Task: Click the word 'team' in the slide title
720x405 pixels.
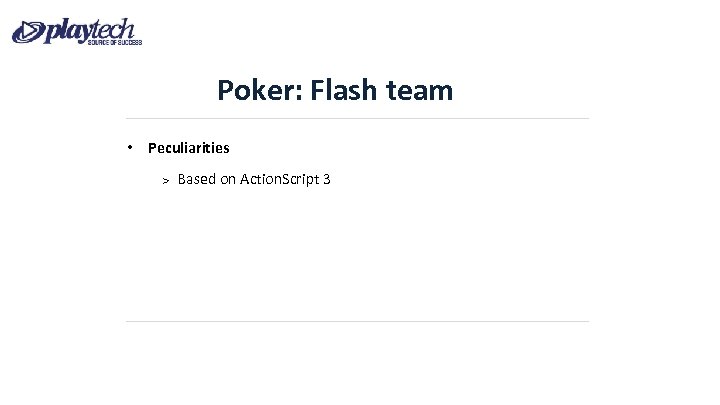Action: [422, 92]
